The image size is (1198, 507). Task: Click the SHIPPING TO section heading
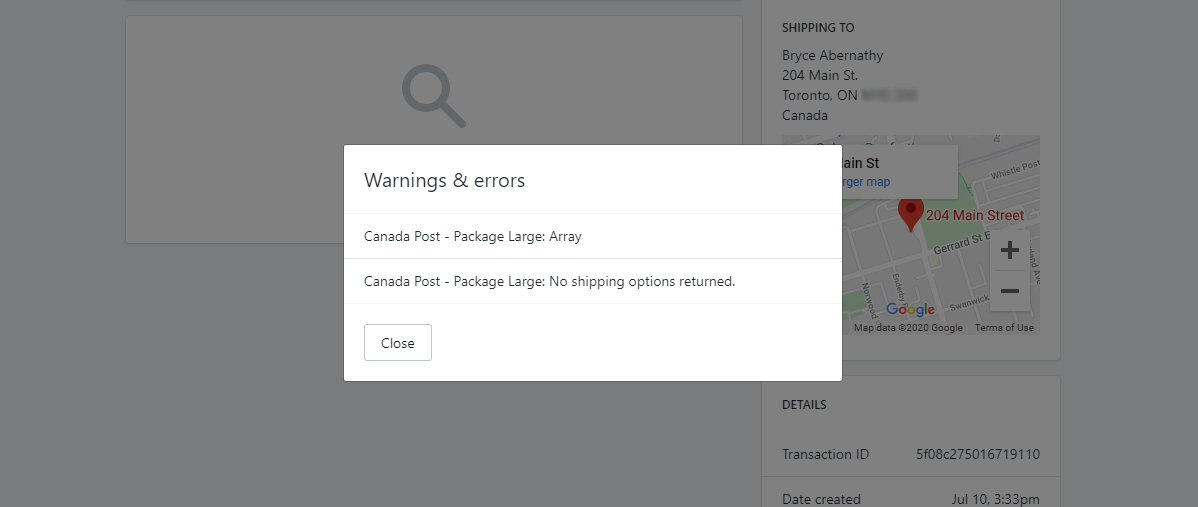[x=818, y=27]
